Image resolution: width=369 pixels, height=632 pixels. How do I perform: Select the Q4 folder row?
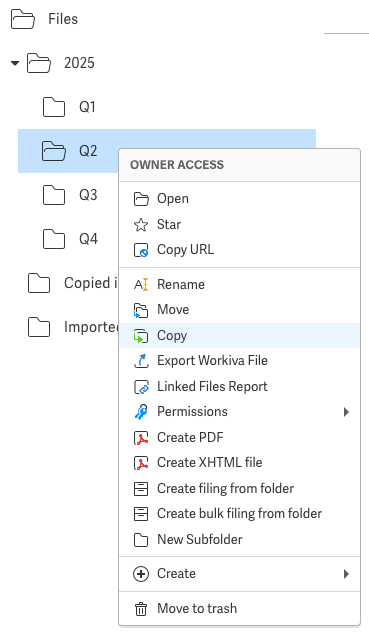[x=68, y=239]
